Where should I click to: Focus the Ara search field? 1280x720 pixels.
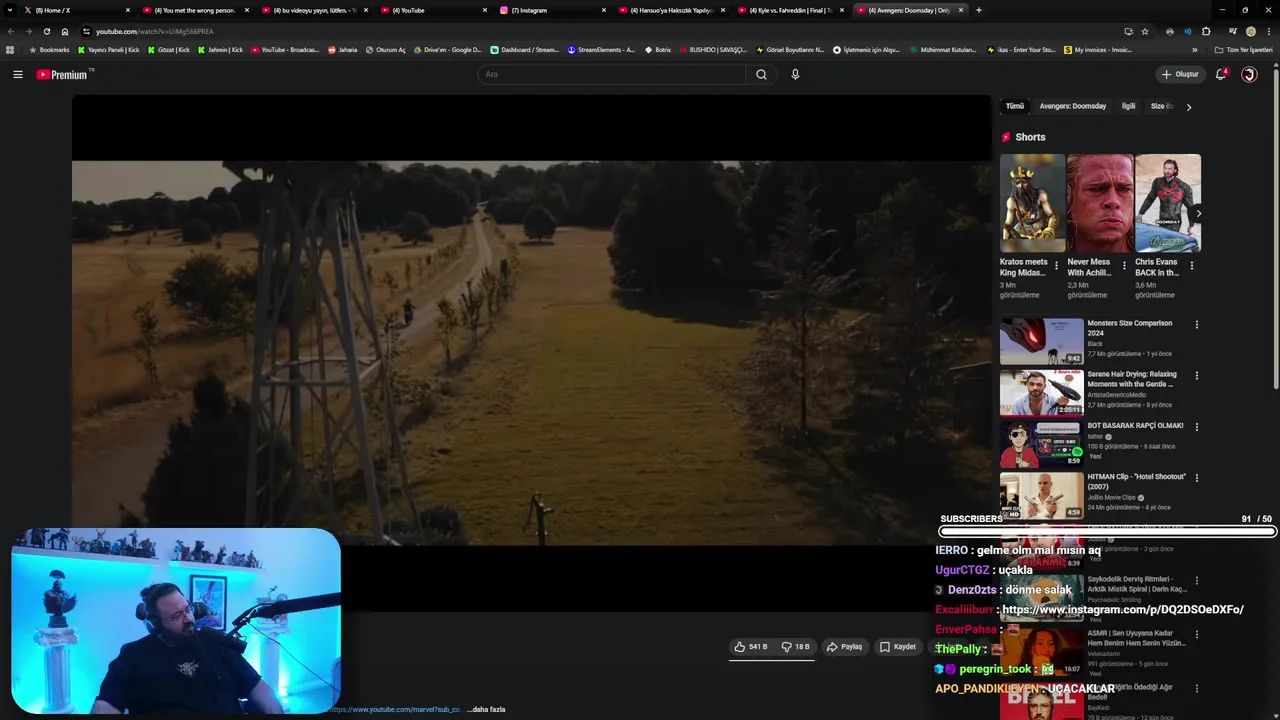tap(612, 74)
